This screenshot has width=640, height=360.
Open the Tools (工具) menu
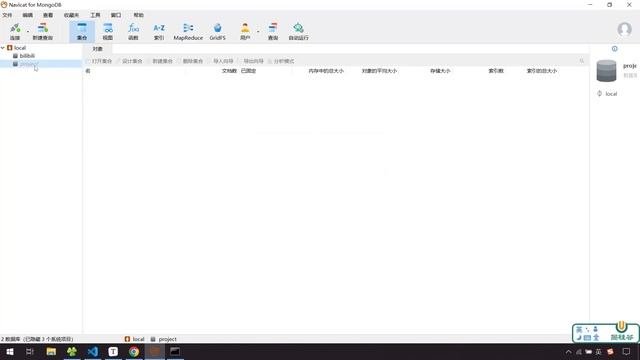95,15
